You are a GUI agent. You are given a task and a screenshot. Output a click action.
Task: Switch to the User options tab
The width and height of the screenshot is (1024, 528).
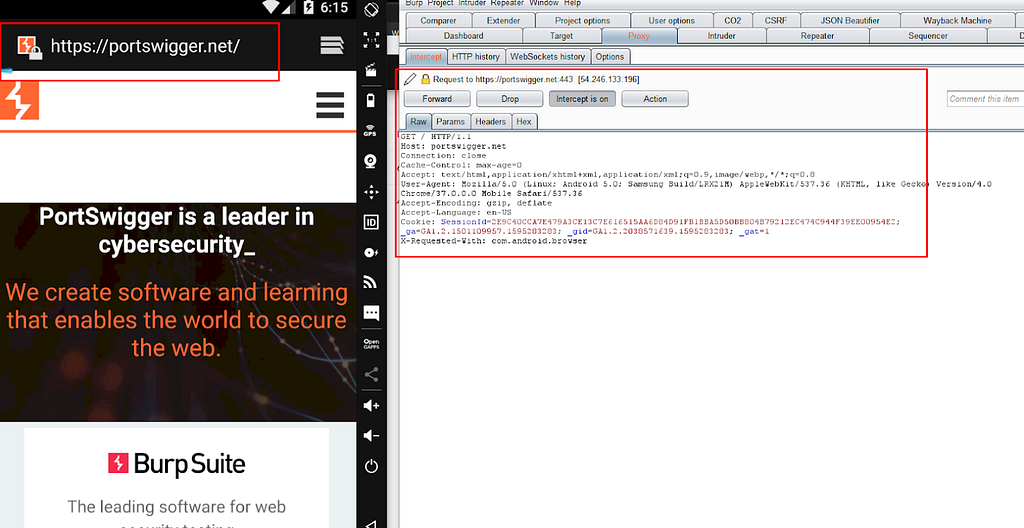pyautogui.click(x=672, y=20)
